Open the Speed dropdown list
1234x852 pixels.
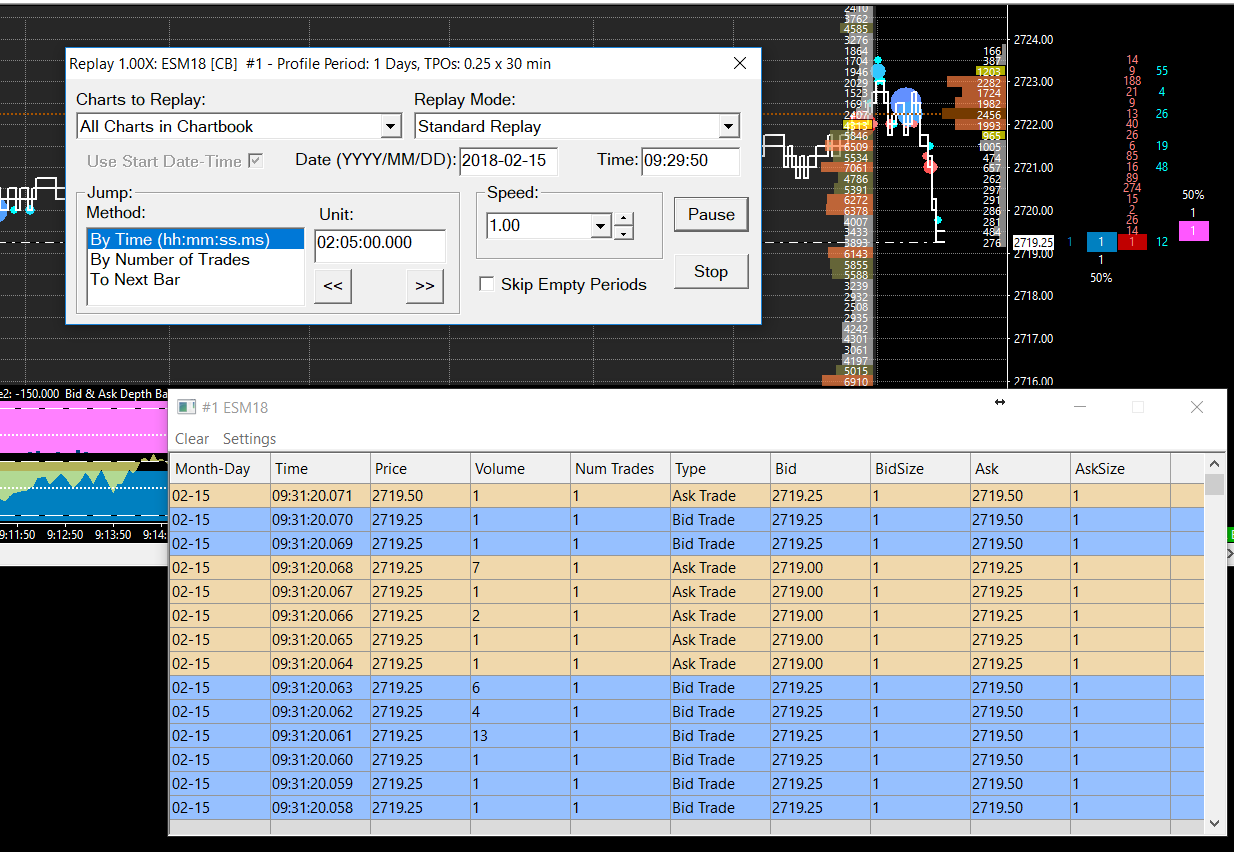tap(600, 226)
